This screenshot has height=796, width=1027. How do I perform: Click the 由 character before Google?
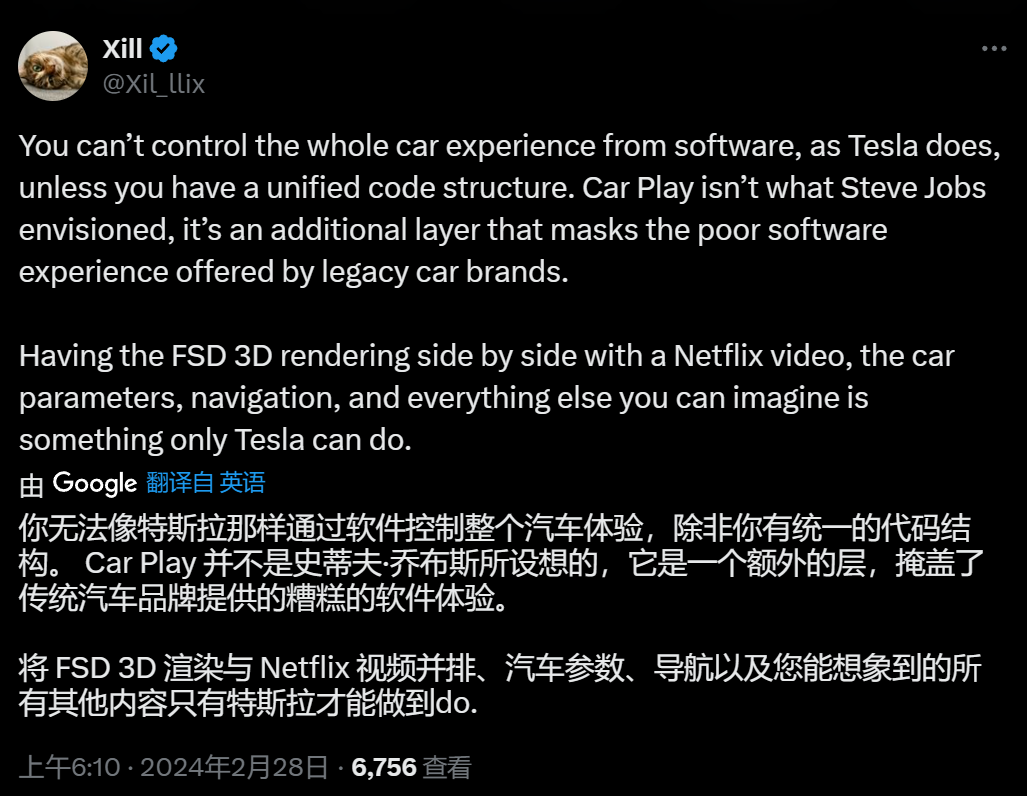coord(31,485)
